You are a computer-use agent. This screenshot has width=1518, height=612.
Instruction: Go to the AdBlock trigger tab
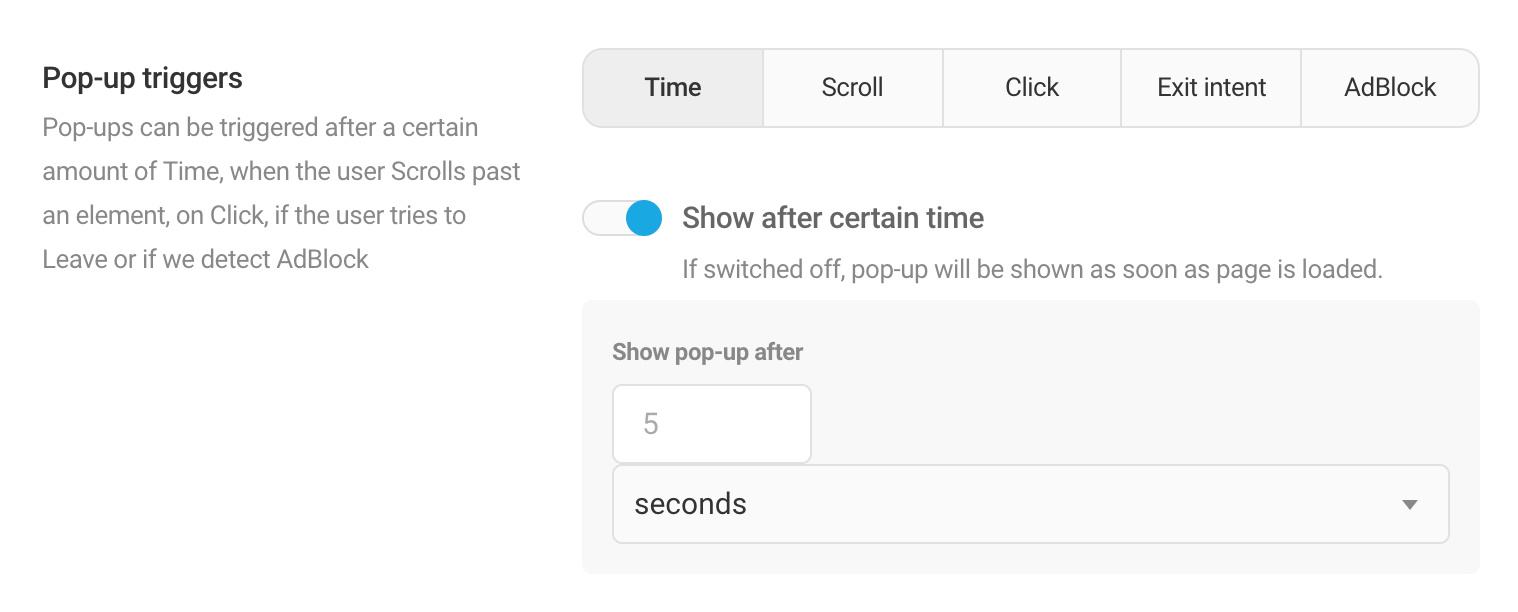(1389, 88)
